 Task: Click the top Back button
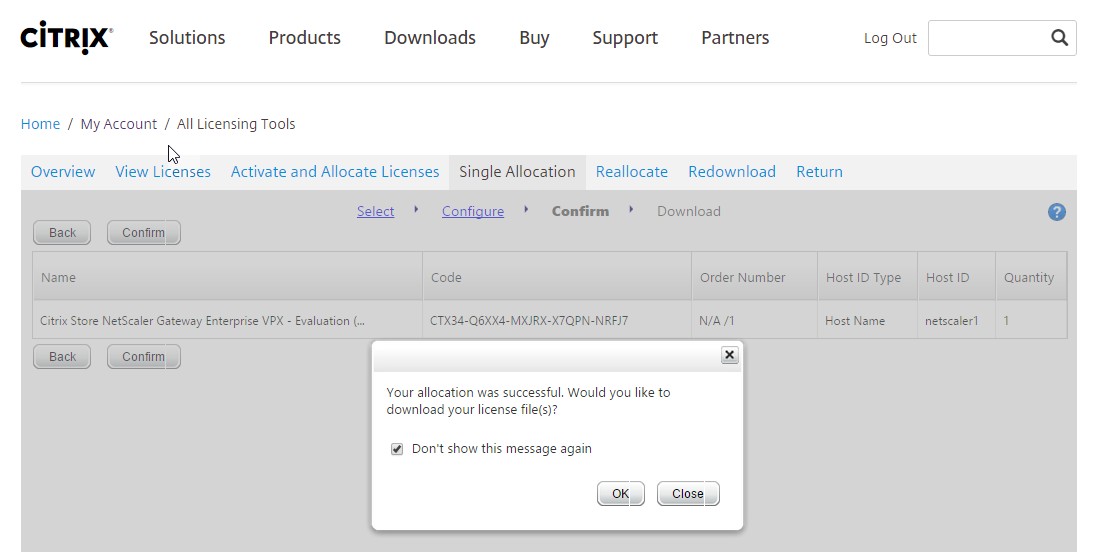point(62,233)
